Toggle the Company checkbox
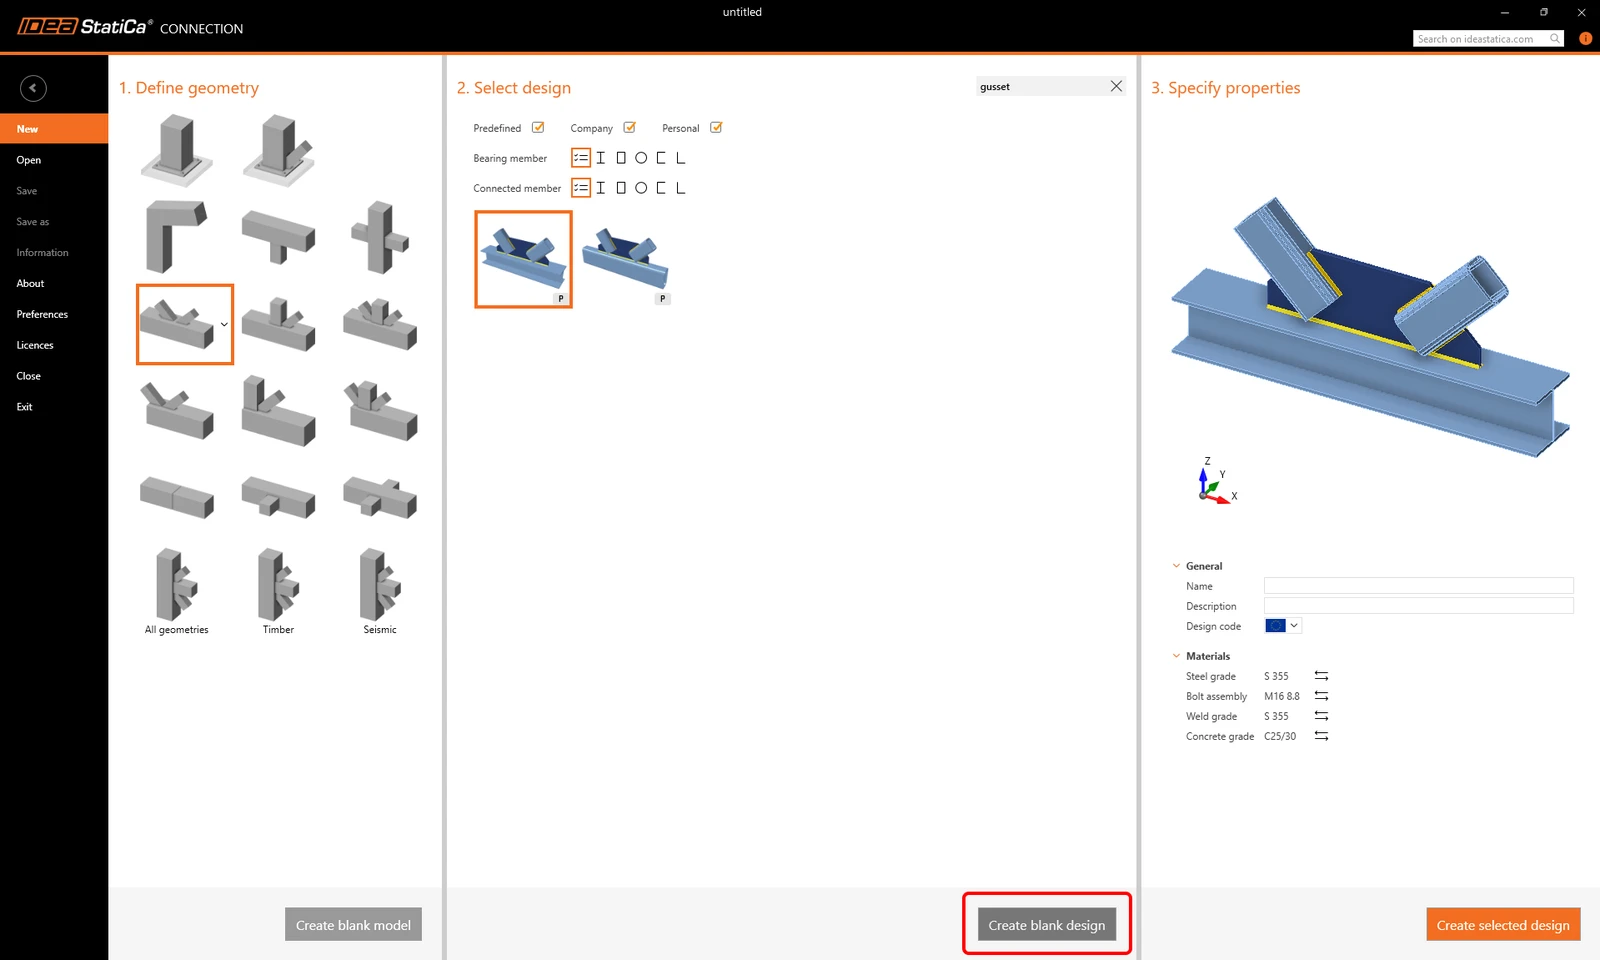This screenshot has width=1600, height=960. 630,128
